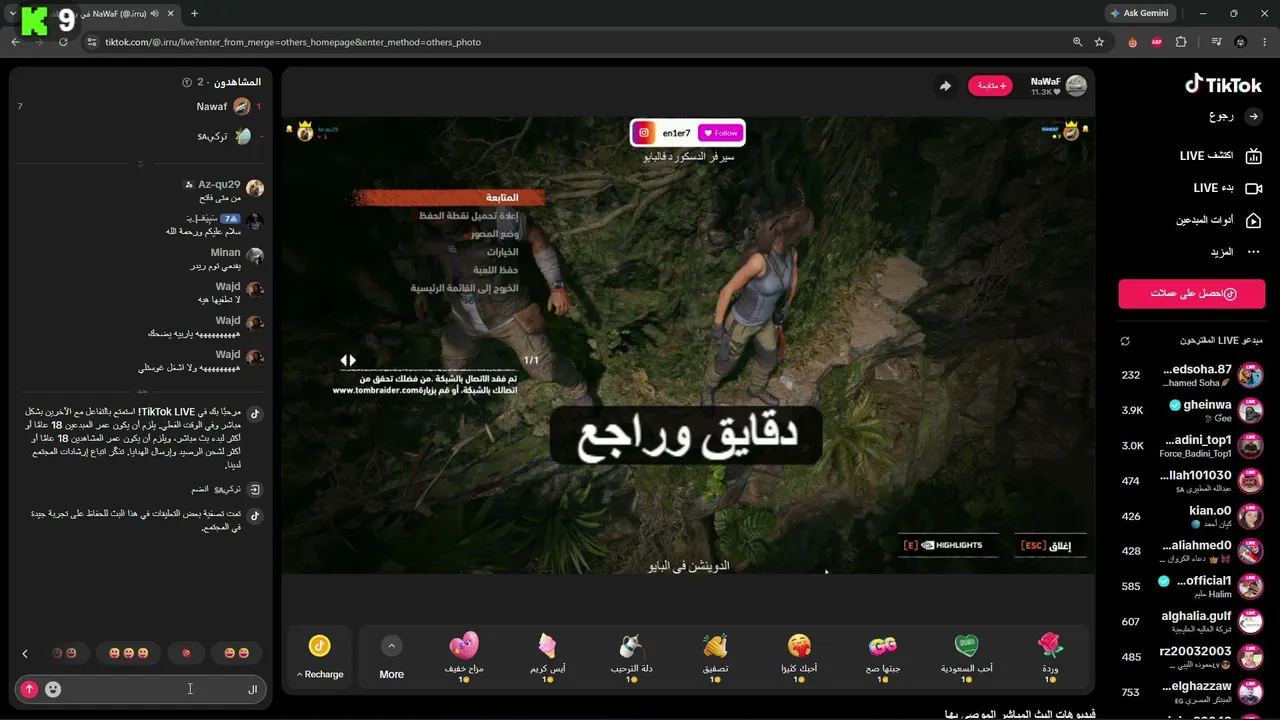This screenshot has width=1280, height=720.
Task: Send the آيس كريم ice cream gift
Action: [x=547, y=656]
